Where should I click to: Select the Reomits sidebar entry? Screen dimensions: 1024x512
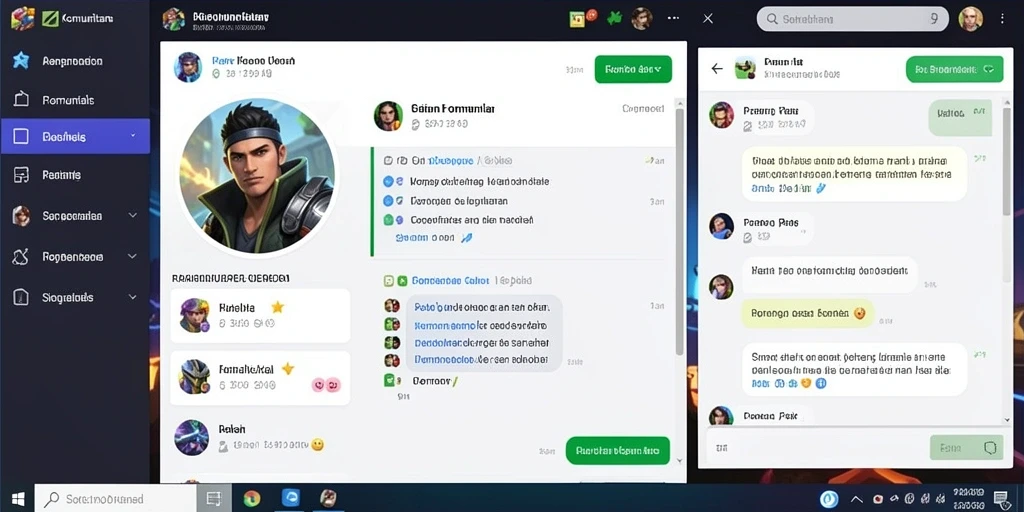tap(75, 174)
